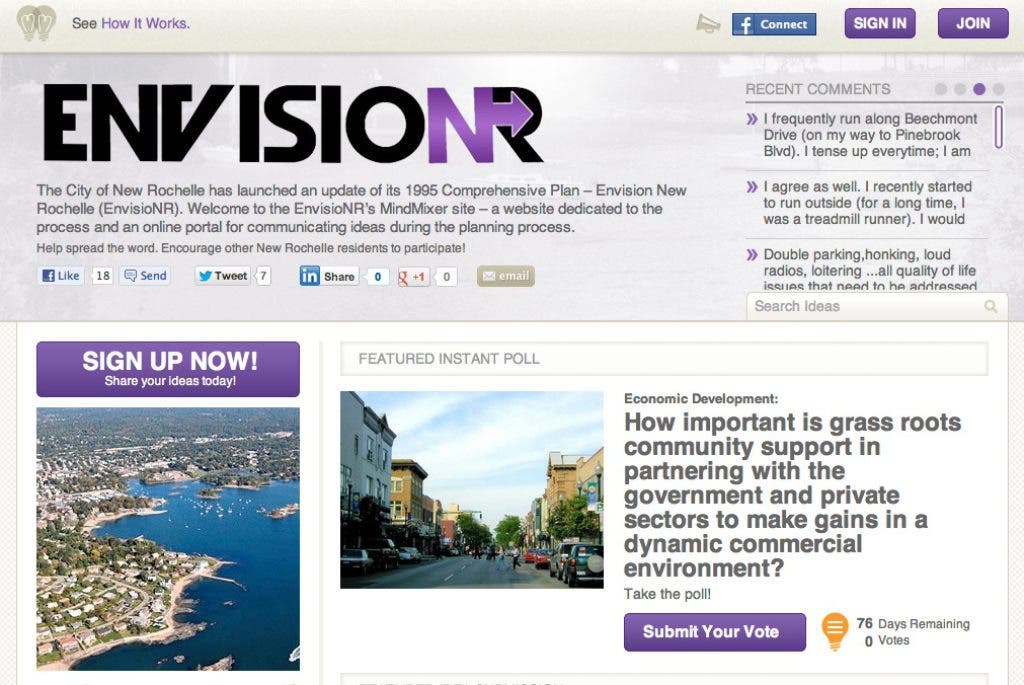
Task: Click the SIGN IN button
Action: (x=880, y=24)
